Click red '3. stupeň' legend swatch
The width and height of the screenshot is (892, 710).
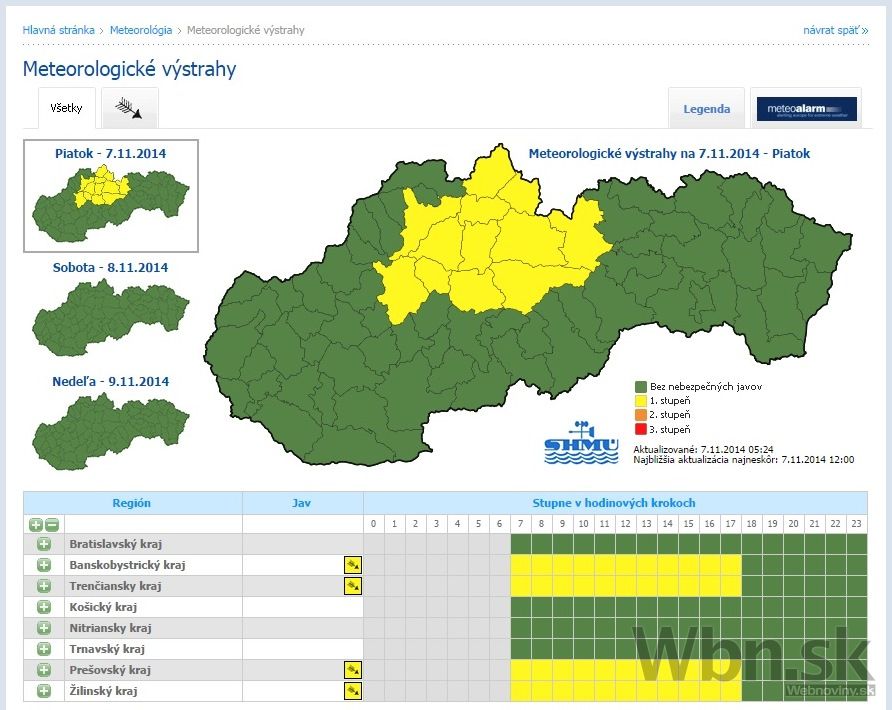(641, 429)
